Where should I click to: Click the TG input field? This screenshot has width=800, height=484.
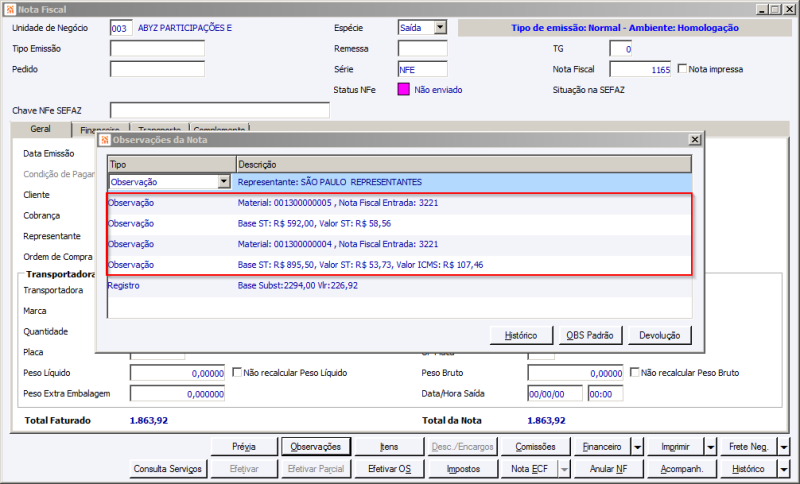click(621, 48)
